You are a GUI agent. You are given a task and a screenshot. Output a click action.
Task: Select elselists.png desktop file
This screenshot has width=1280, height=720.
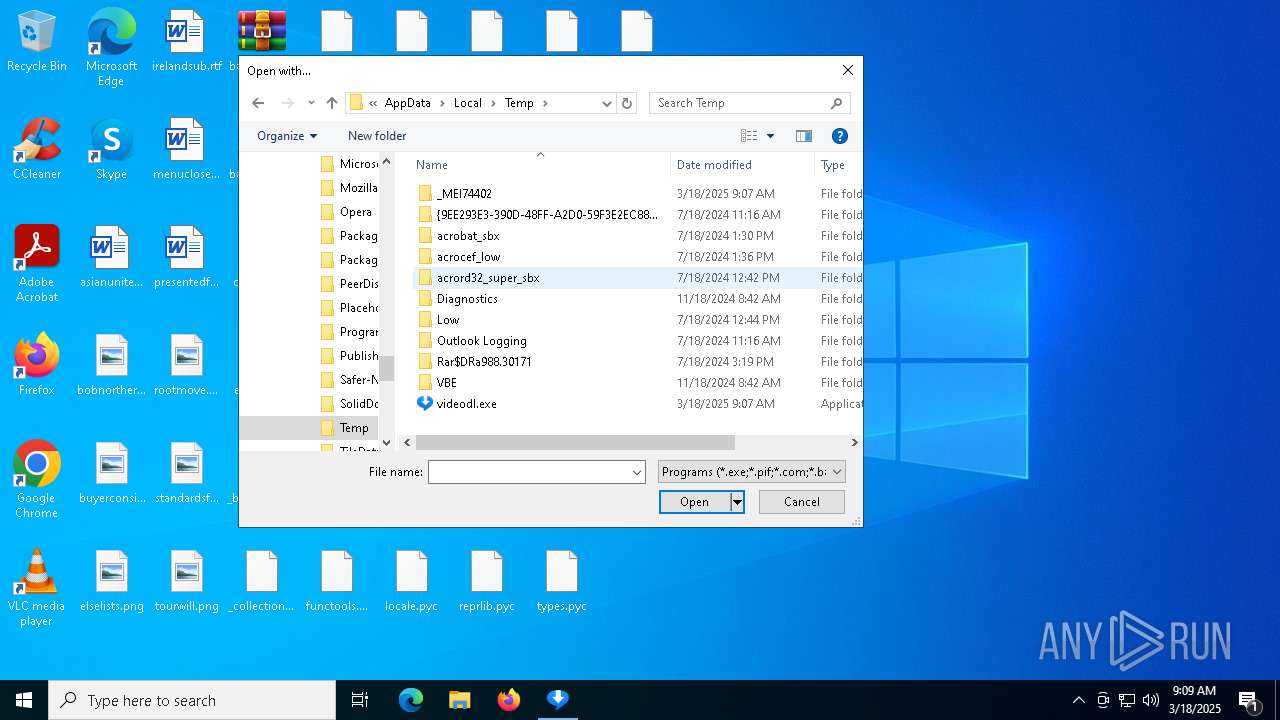tap(112, 582)
